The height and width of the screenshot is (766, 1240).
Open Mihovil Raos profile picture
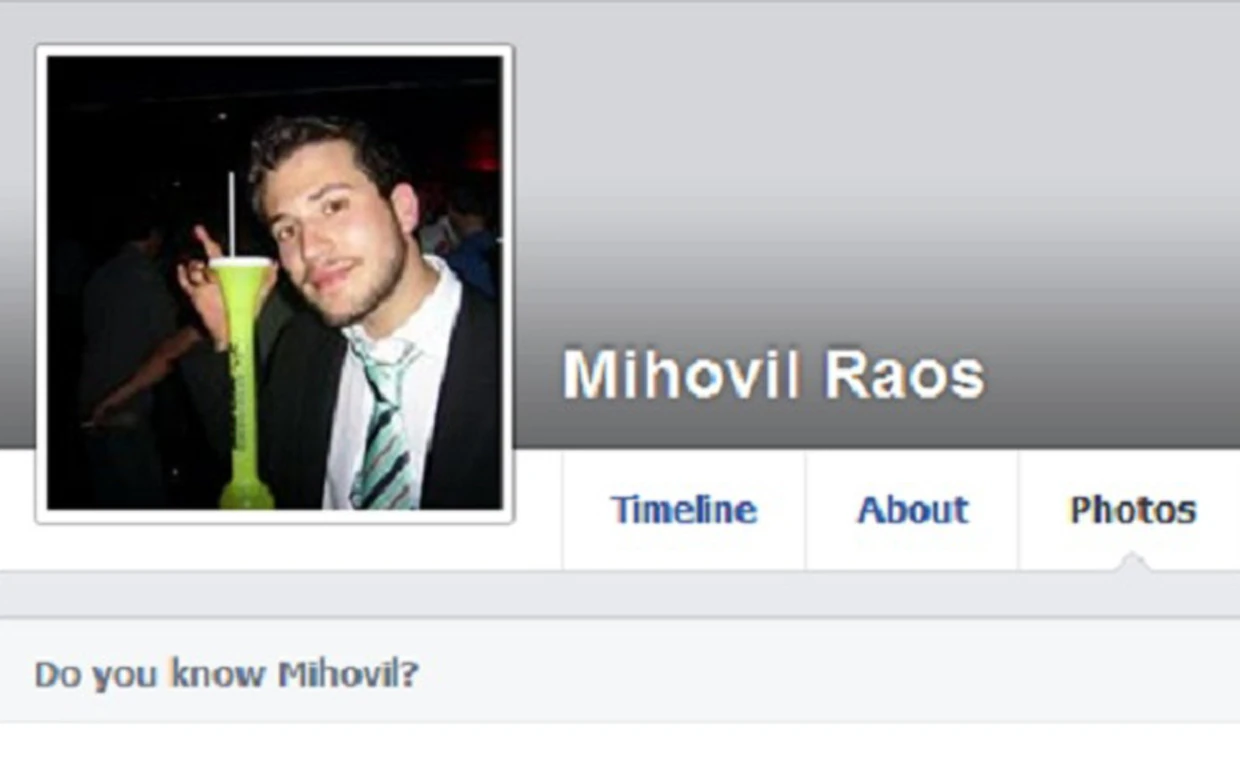(x=275, y=283)
